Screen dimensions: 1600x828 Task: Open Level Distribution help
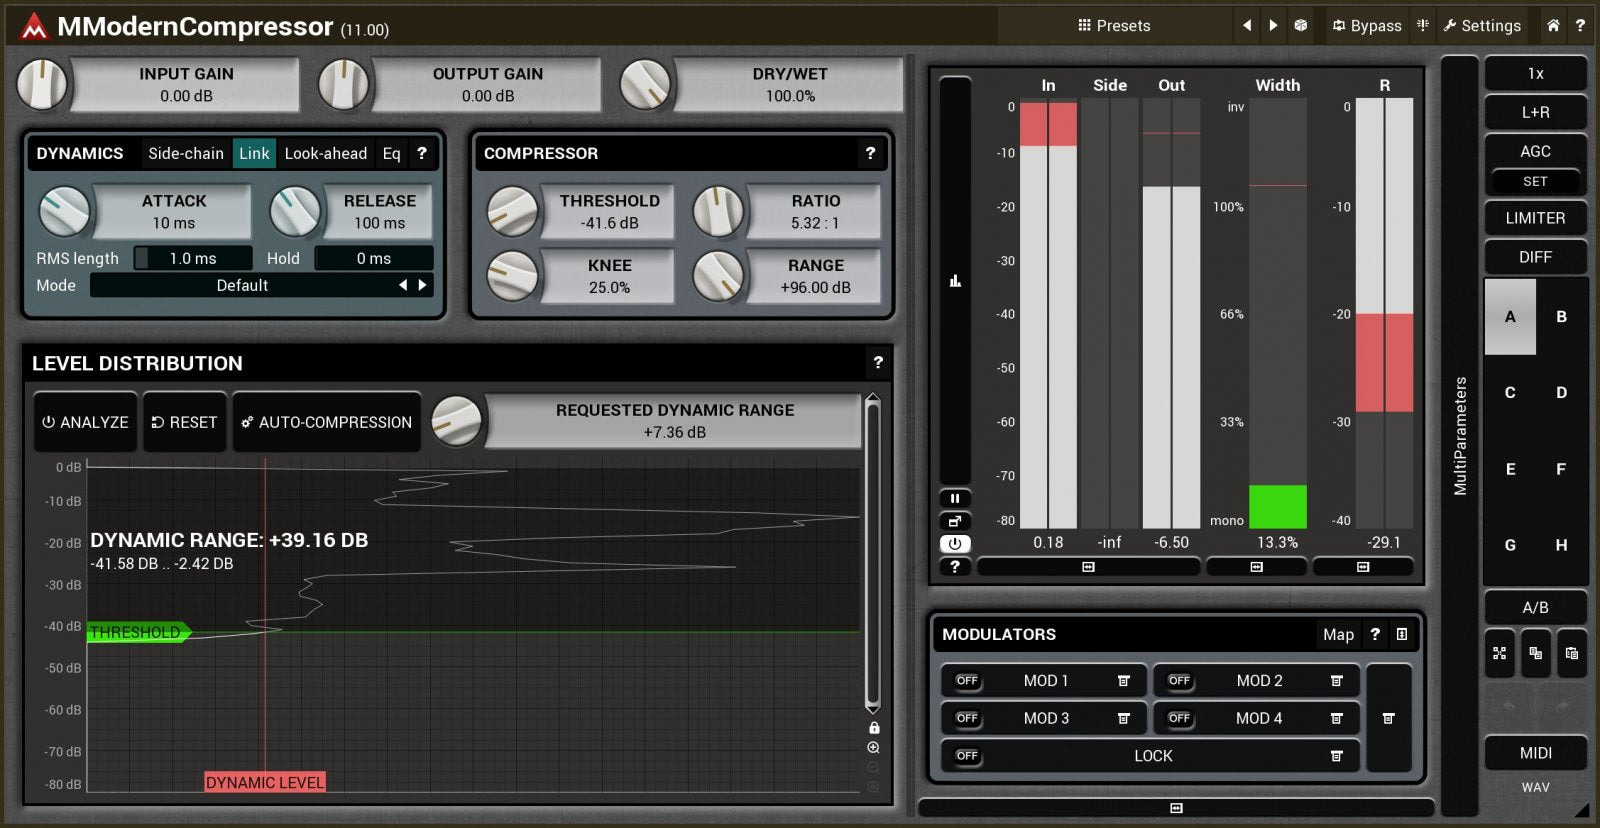pyautogui.click(x=878, y=363)
